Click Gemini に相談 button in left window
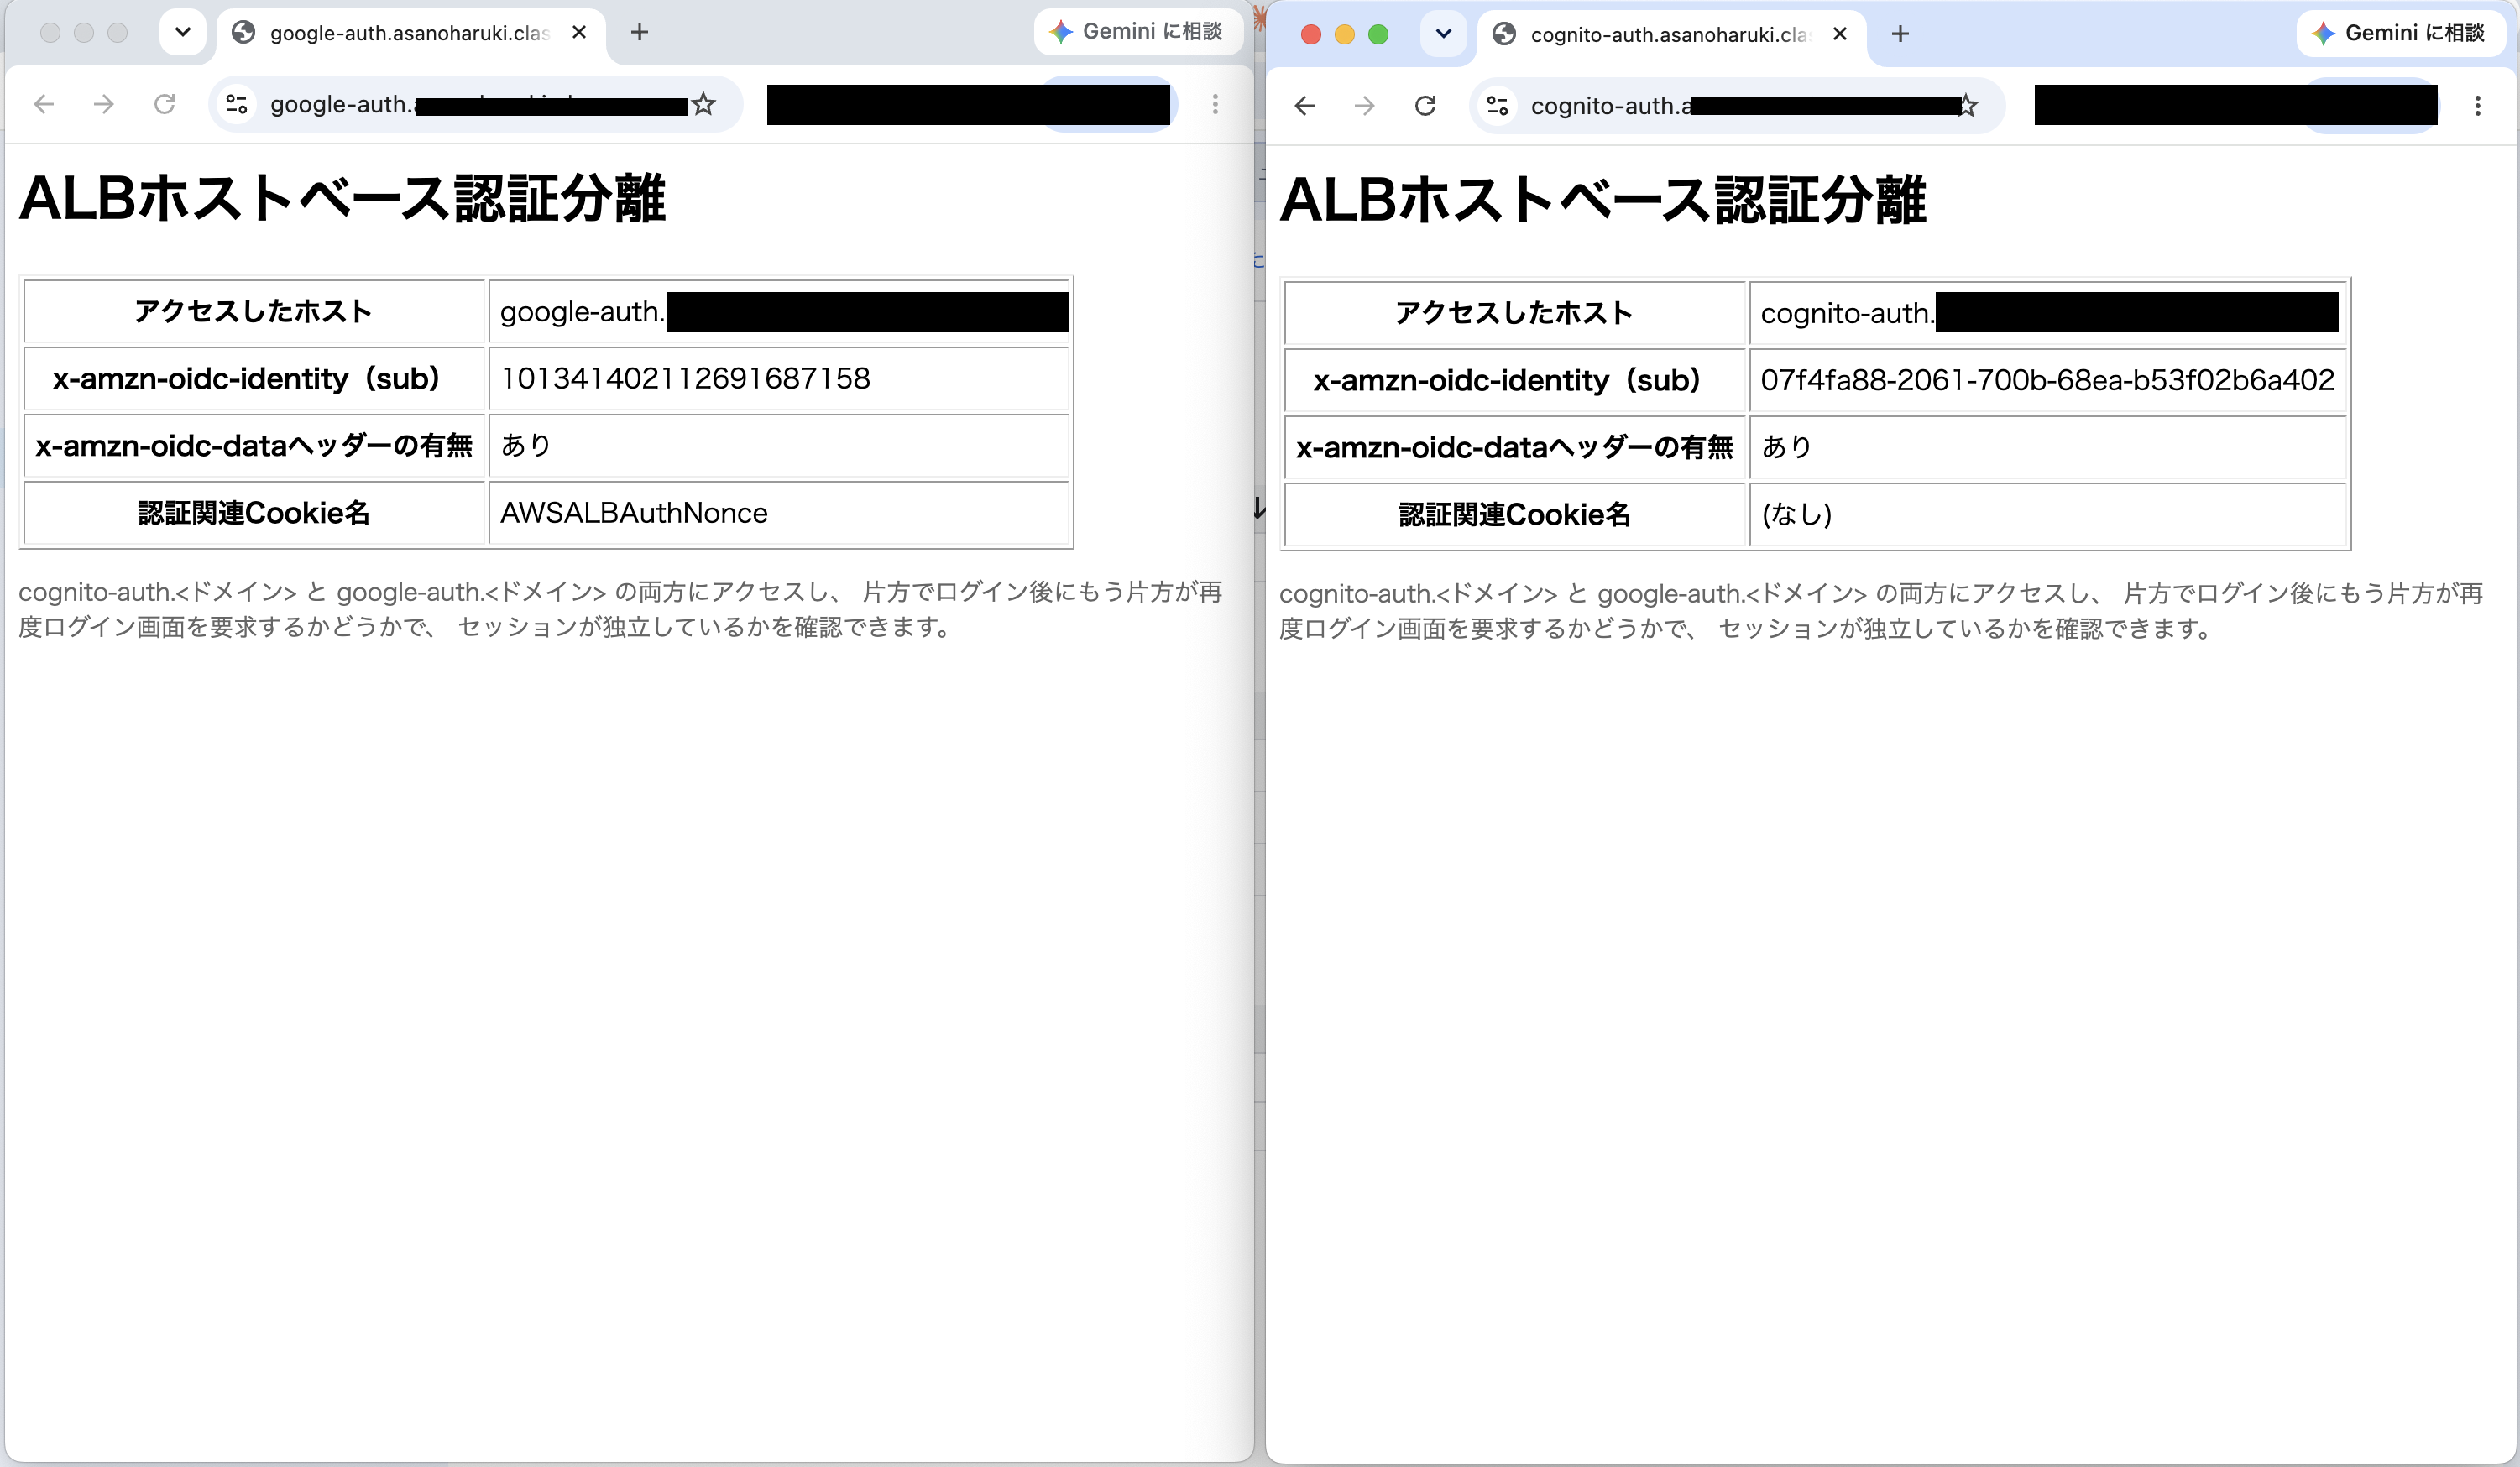The width and height of the screenshot is (2520, 1467). click(1138, 32)
